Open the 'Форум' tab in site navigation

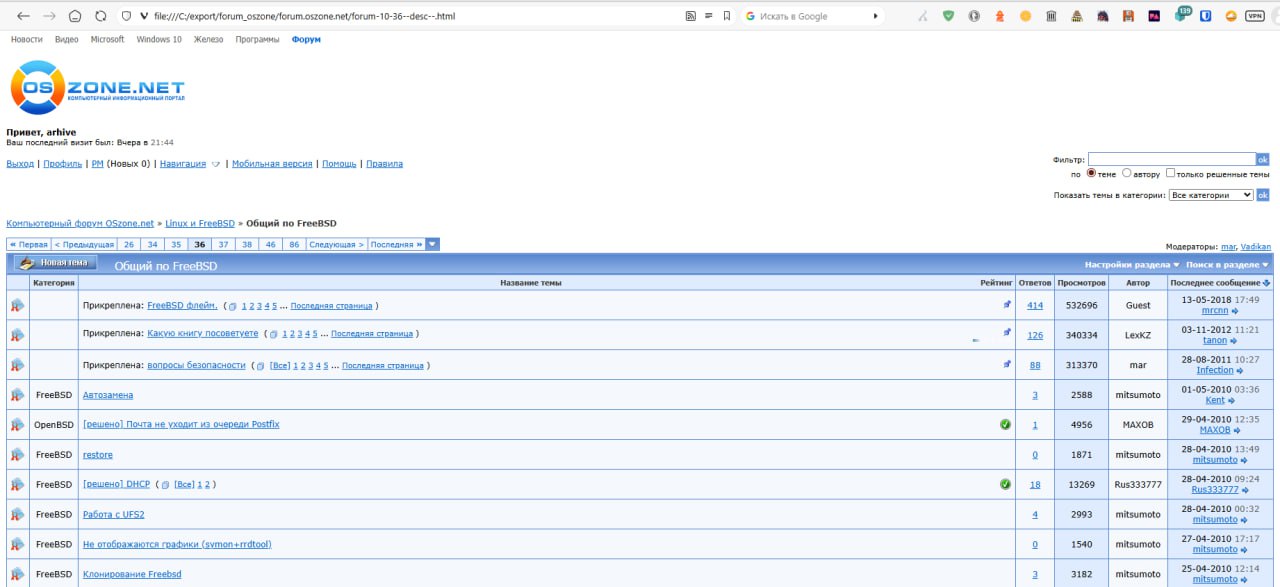(306, 39)
